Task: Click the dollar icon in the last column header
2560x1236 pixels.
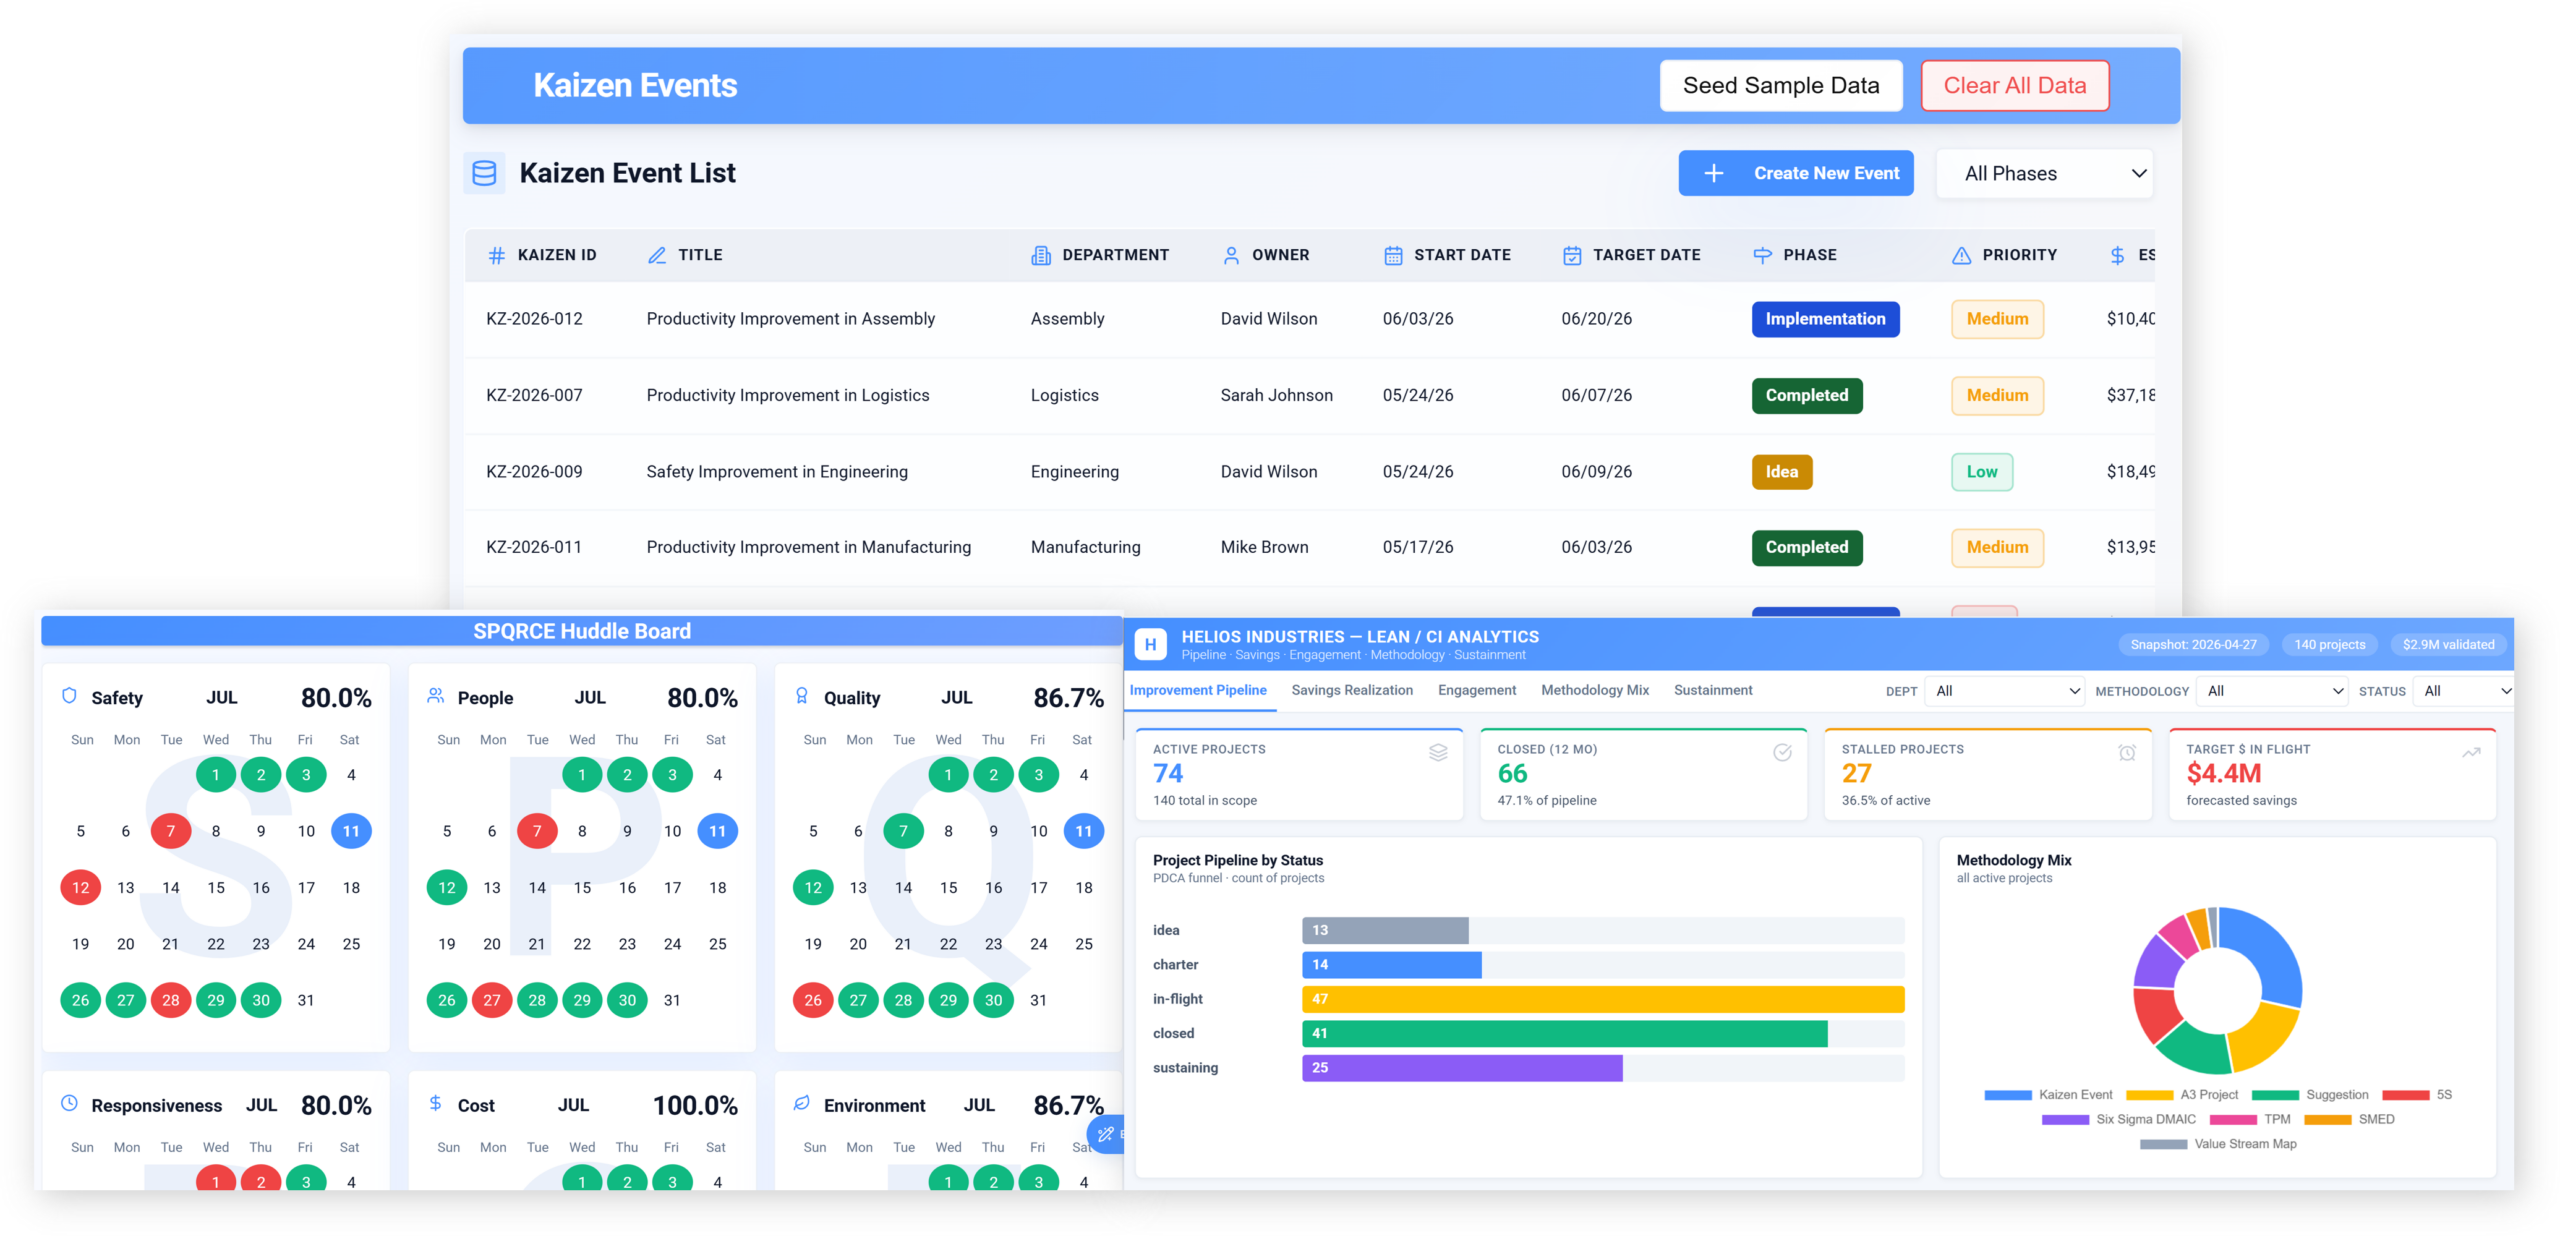Action: pos(2117,255)
